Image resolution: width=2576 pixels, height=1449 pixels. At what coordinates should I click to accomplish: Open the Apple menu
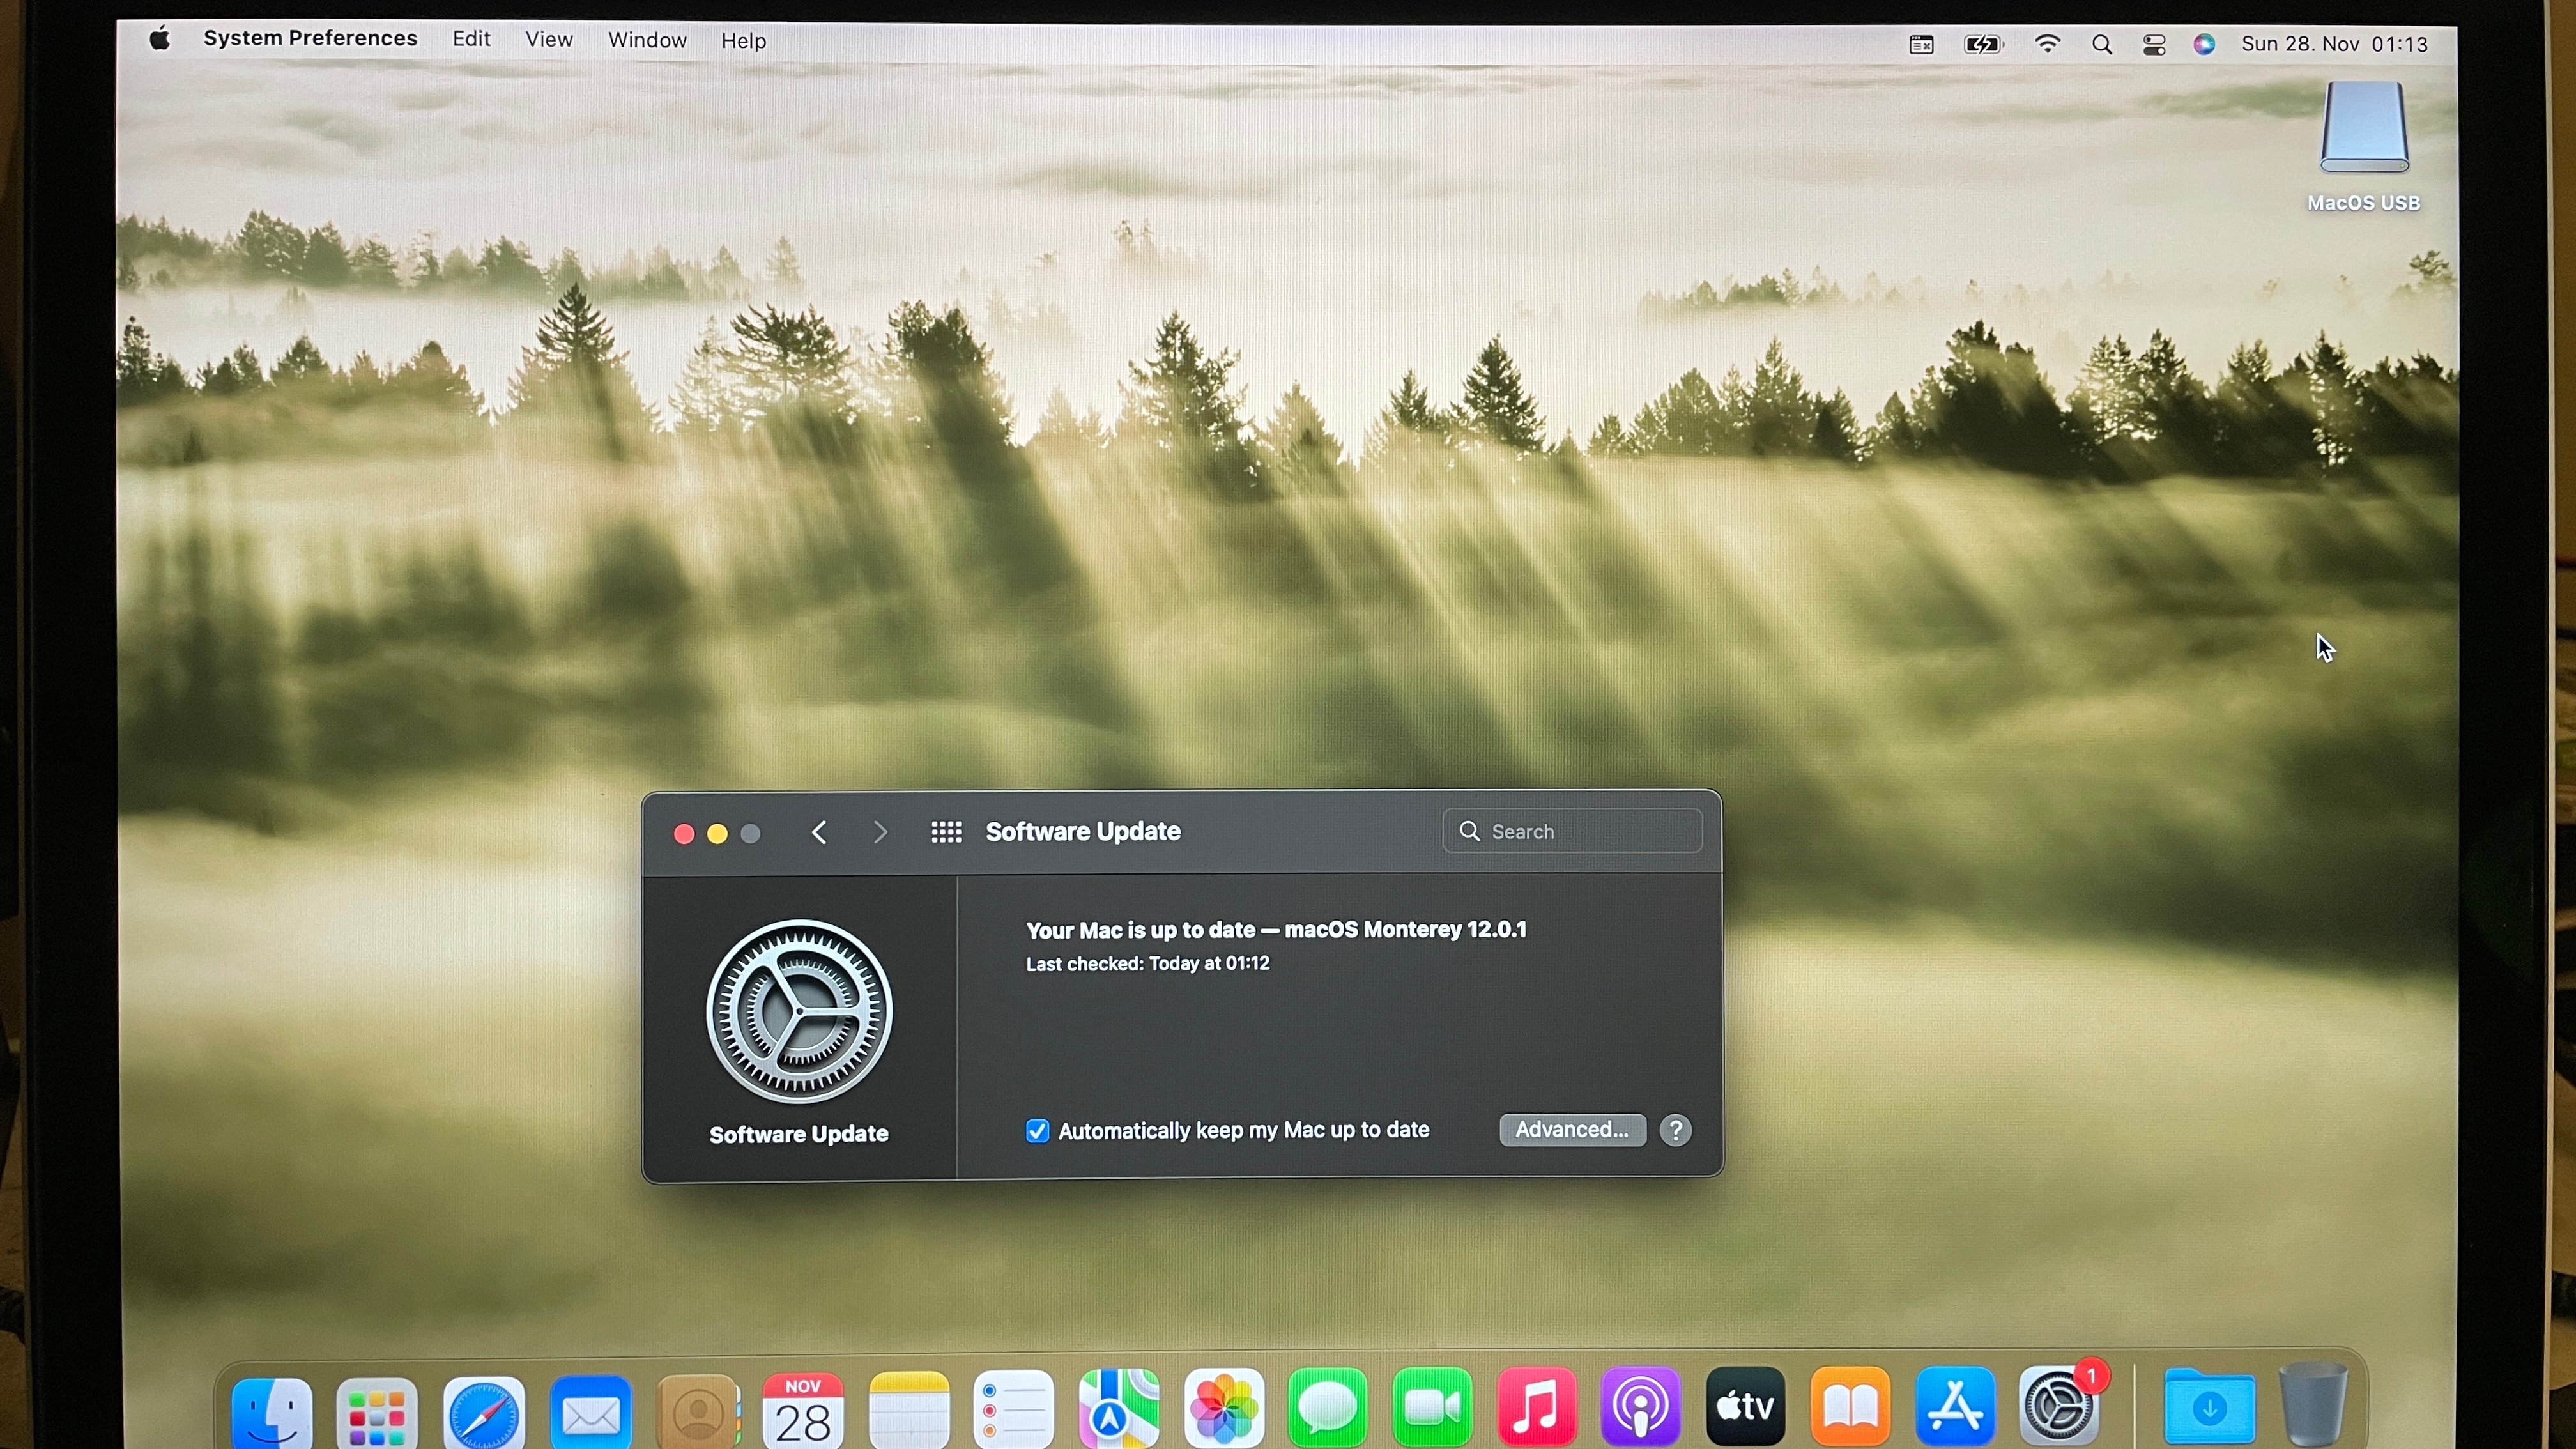tap(160, 40)
